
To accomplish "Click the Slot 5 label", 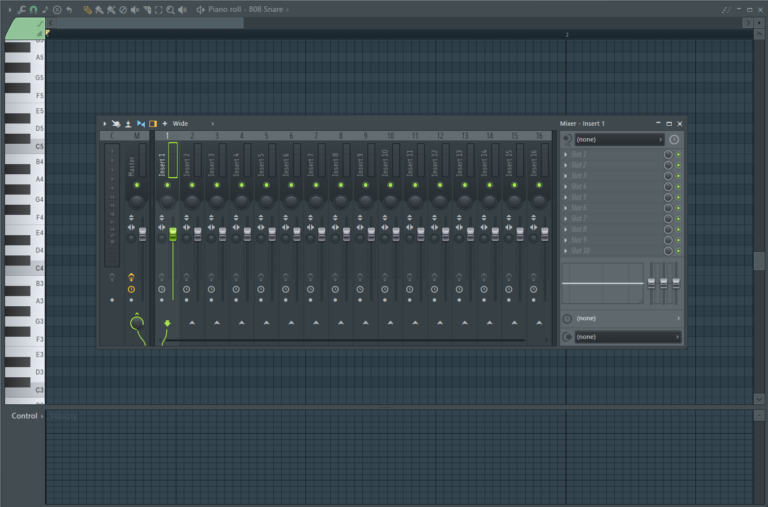I will (578, 197).
